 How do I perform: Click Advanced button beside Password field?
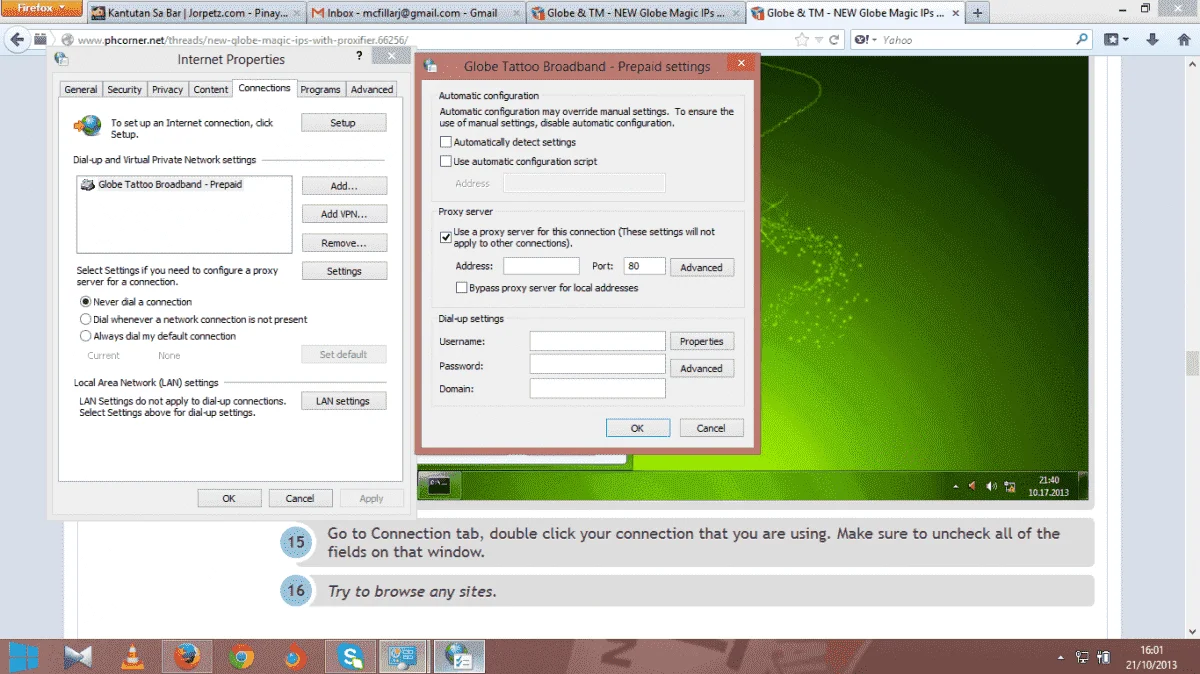701,368
